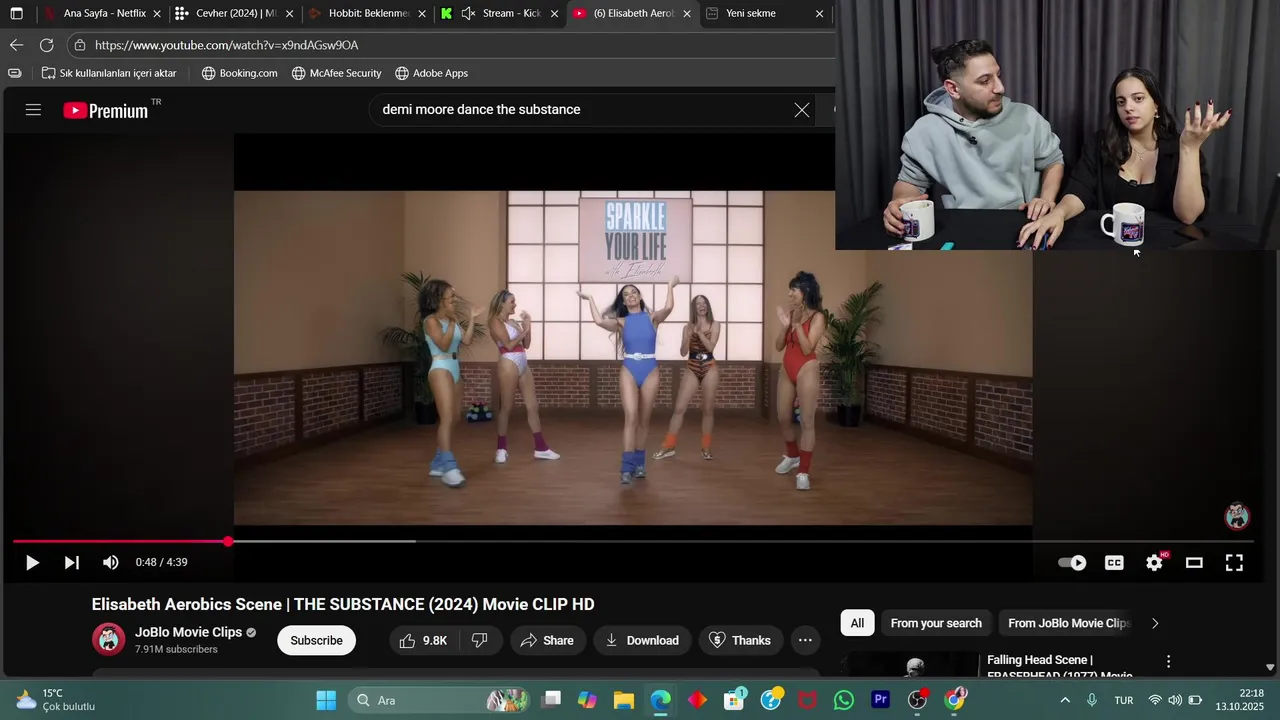The width and height of the screenshot is (1280, 720).
Task: Open options for Falling Head Scene video
Action: [1168, 661]
